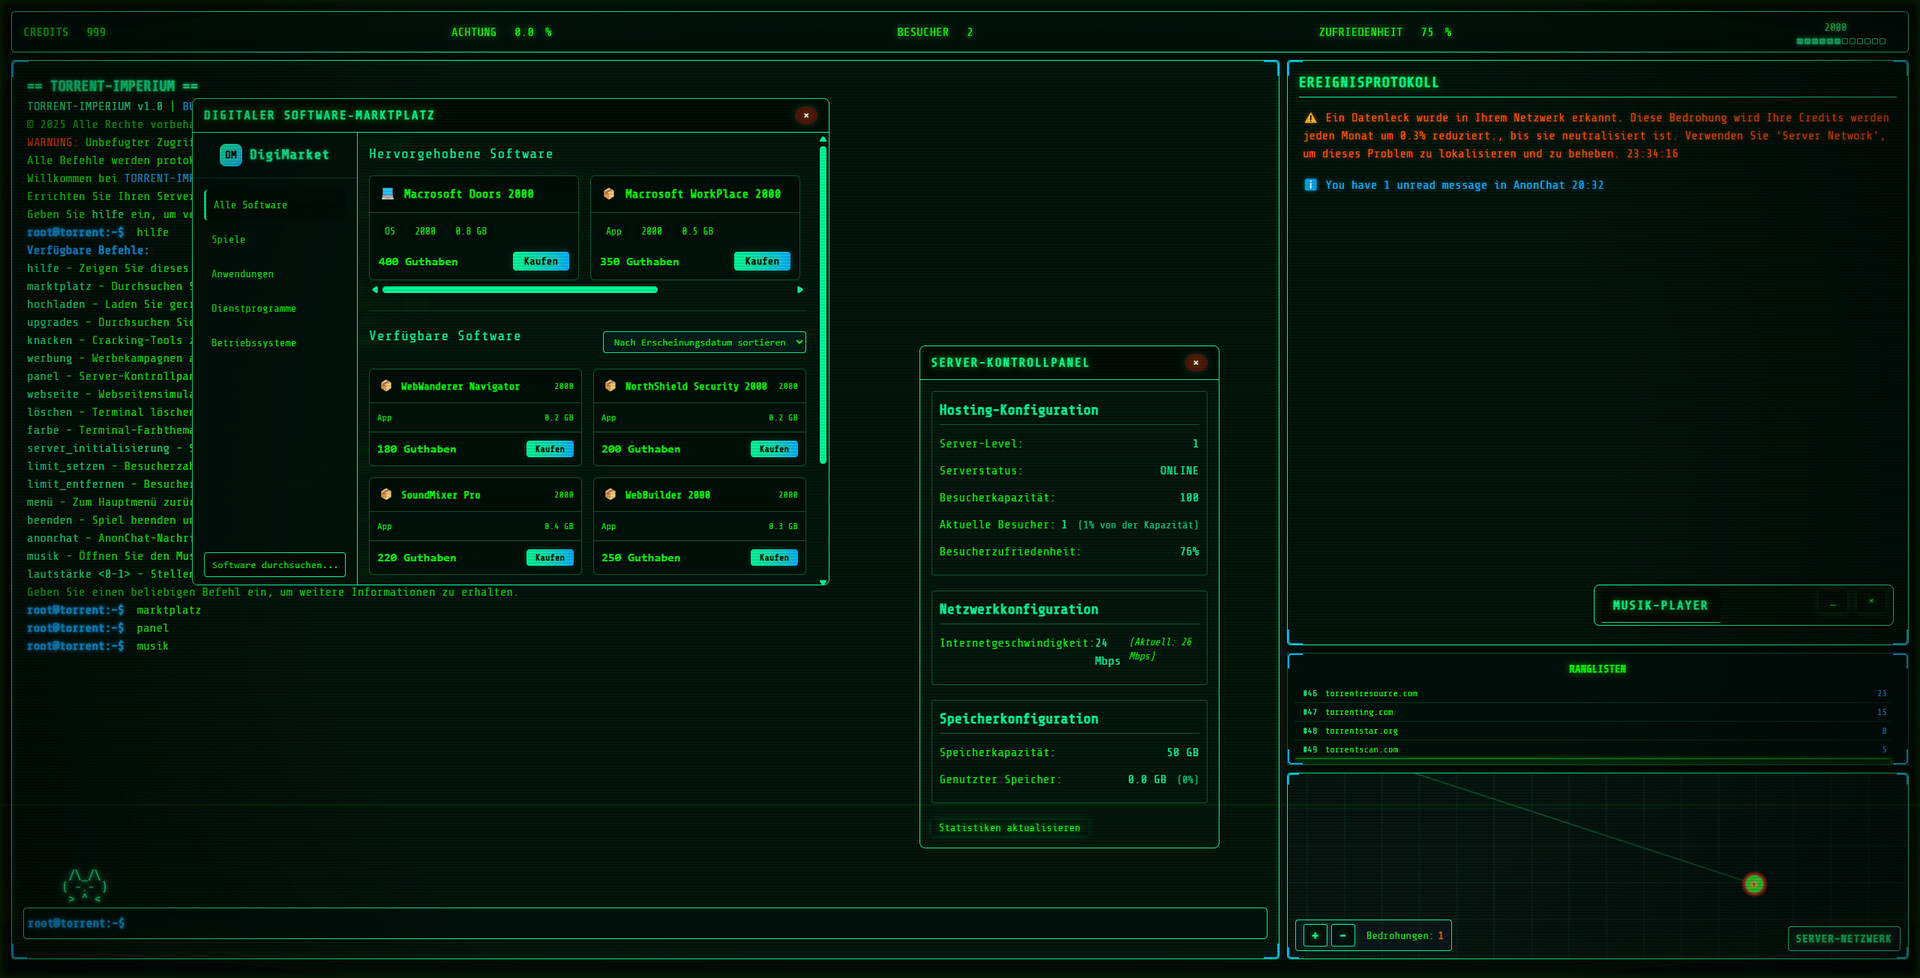This screenshot has width=1920, height=978.
Task: Minimize the Musik-Player widget
Action: point(1832,604)
